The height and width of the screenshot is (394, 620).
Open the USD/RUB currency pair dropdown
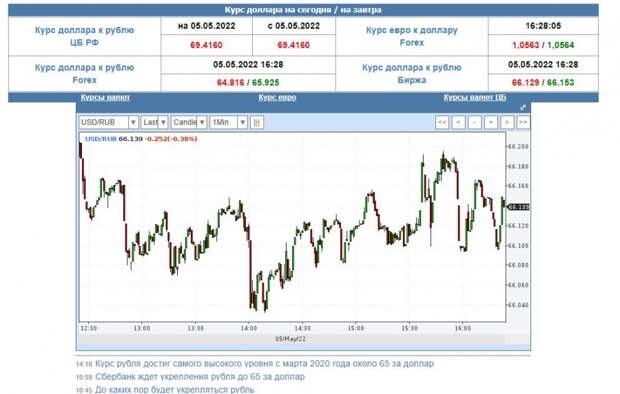click(x=108, y=122)
